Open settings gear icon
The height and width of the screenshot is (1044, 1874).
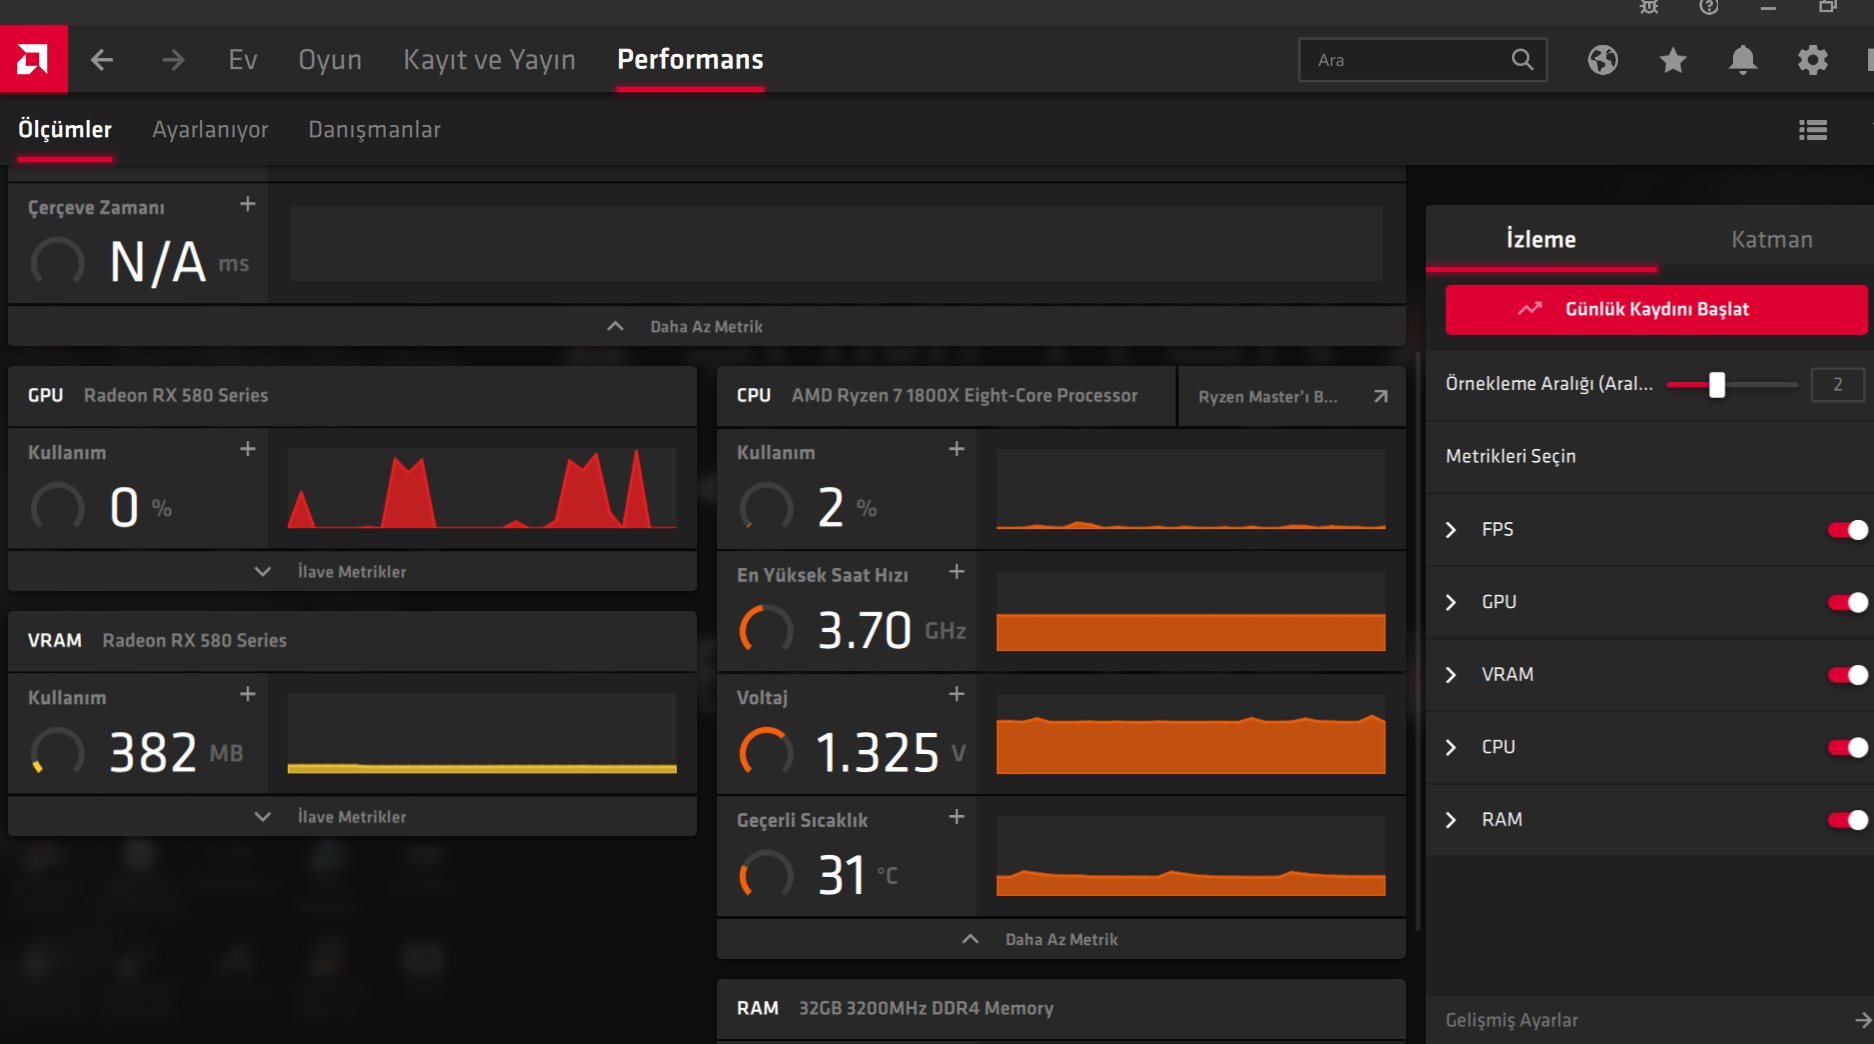point(1813,60)
